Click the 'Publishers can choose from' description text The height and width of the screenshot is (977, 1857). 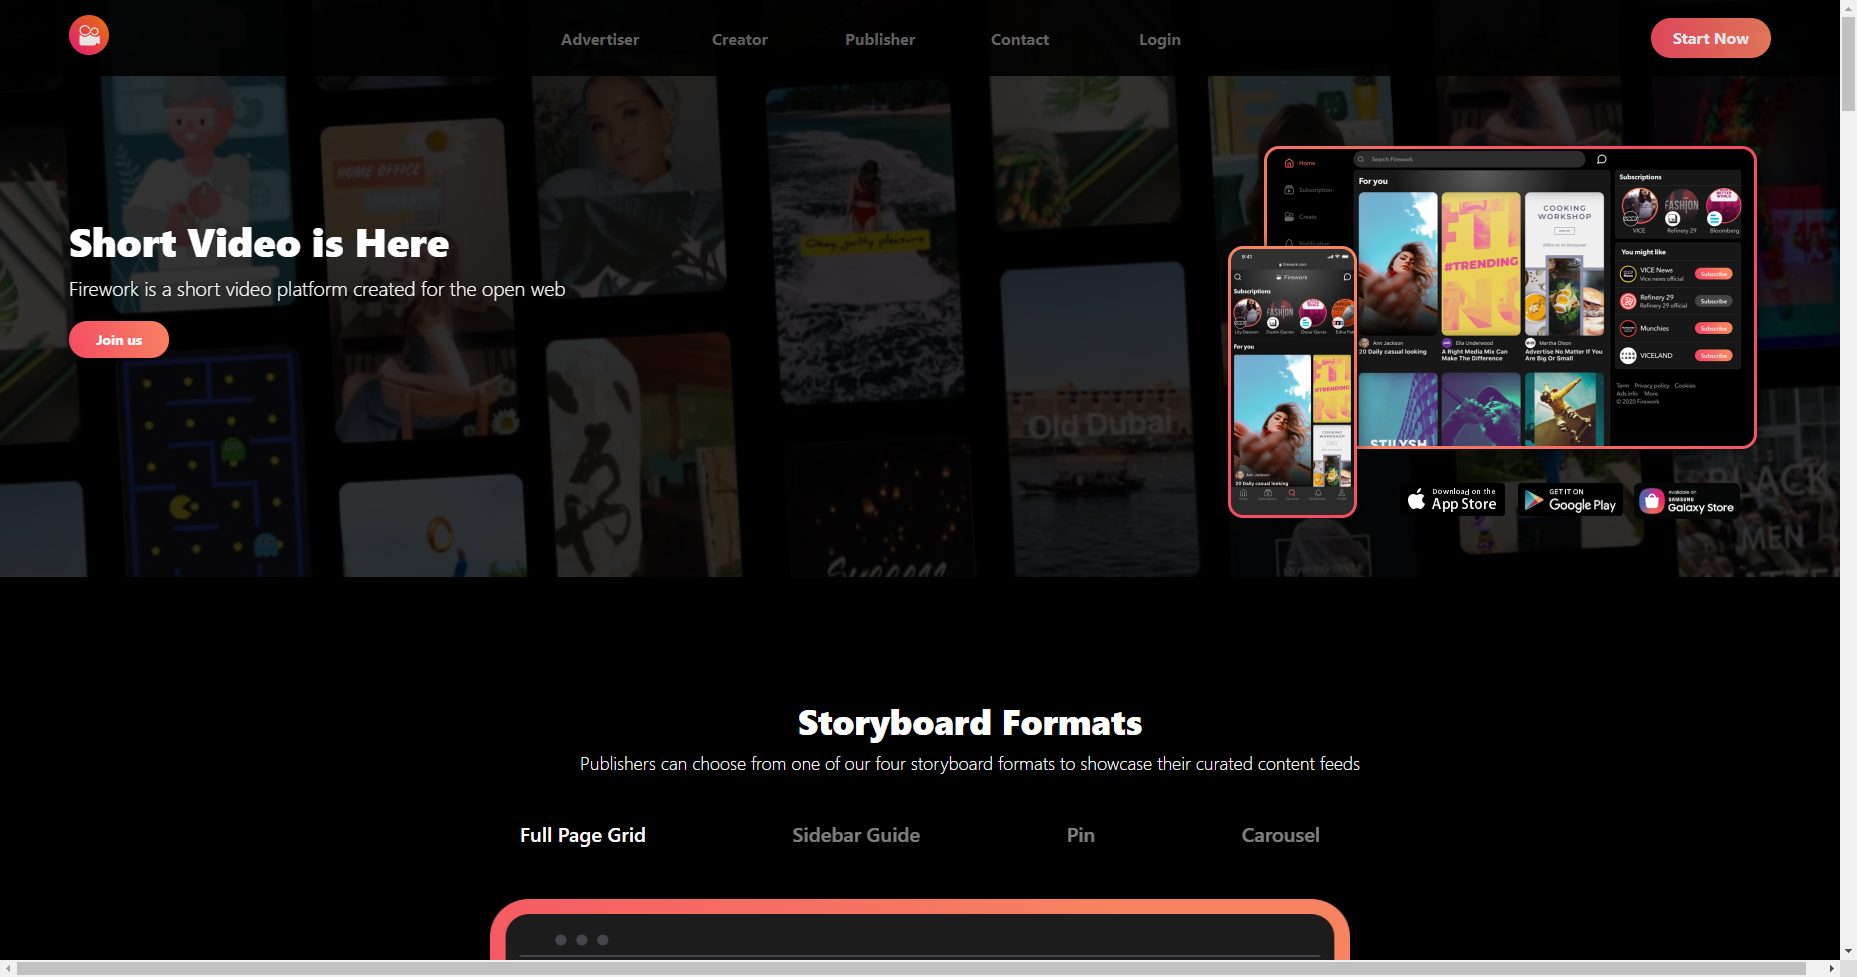click(x=970, y=764)
